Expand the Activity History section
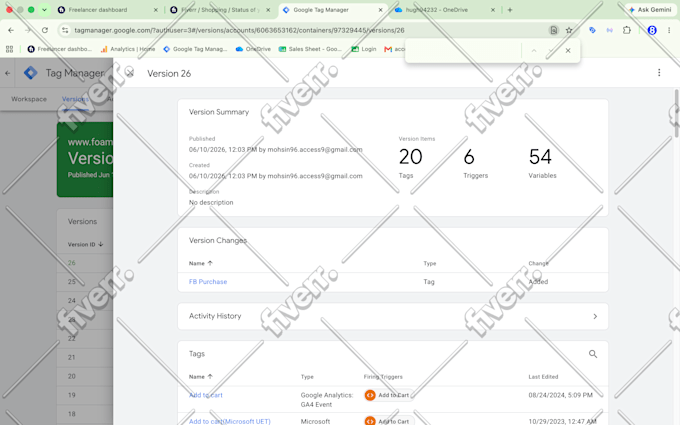This screenshot has width=680, height=425. pyautogui.click(x=392, y=316)
